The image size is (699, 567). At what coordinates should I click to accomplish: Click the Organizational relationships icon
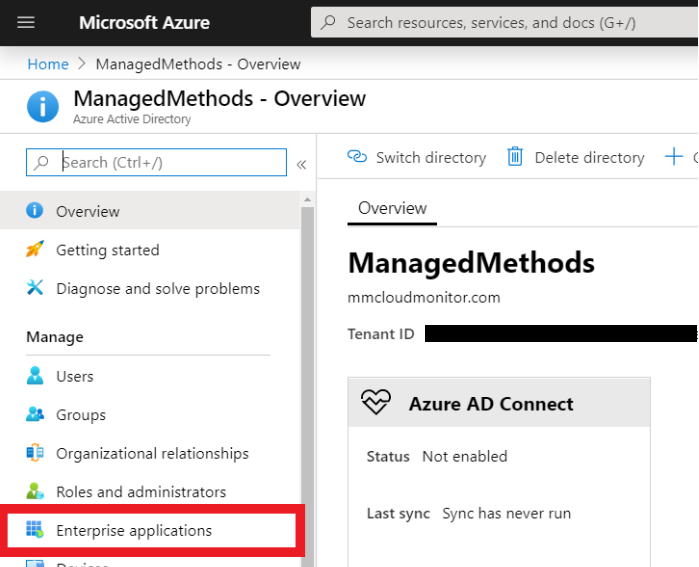(35, 453)
